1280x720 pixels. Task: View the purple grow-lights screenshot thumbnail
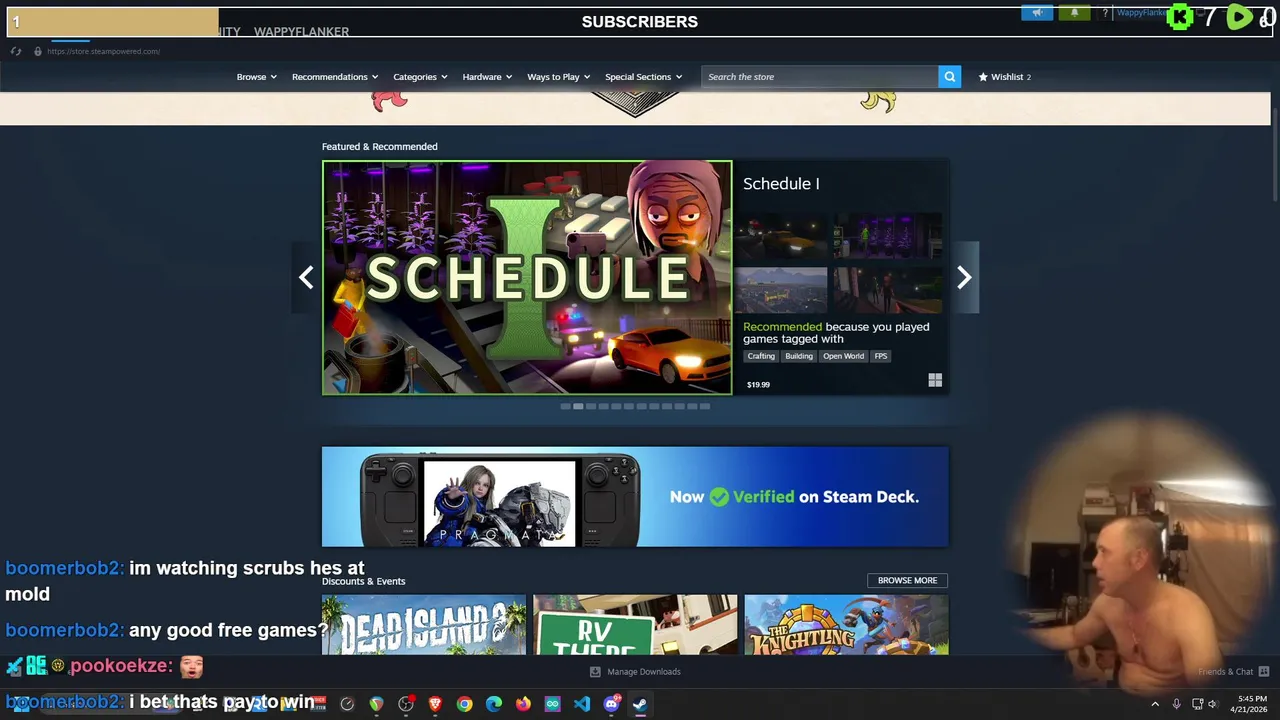(888, 236)
